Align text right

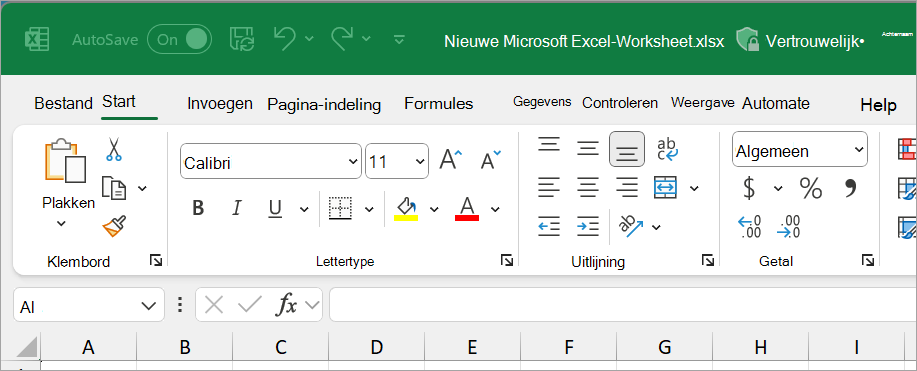627,187
